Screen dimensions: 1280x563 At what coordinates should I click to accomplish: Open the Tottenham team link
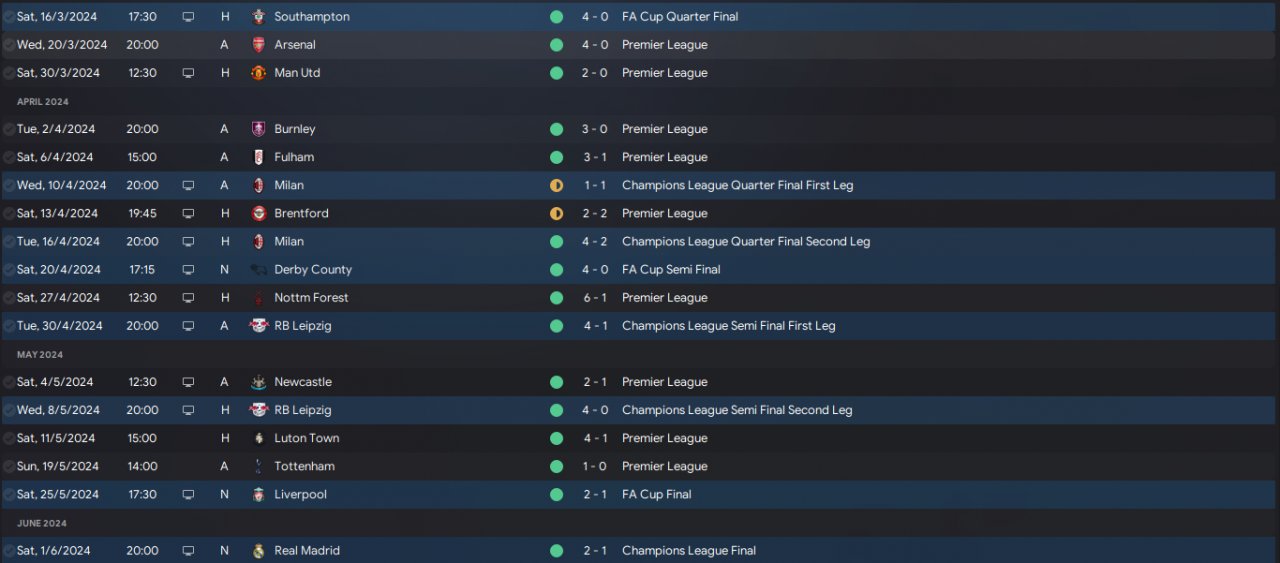(304, 467)
